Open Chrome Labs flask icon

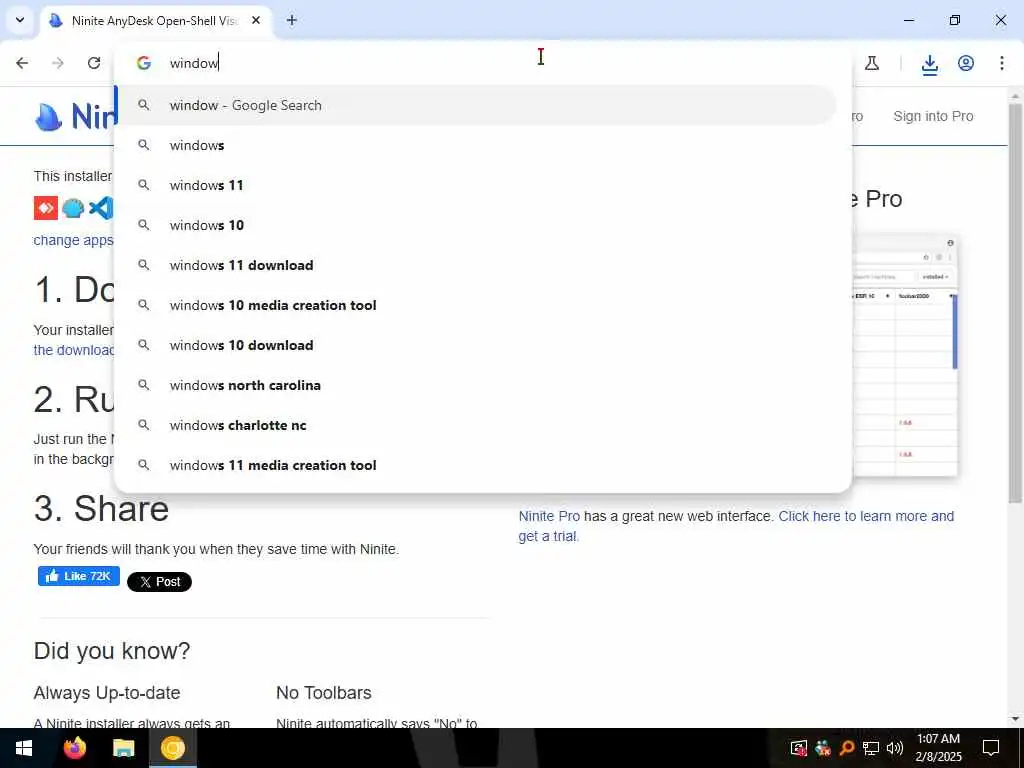(x=872, y=63)
